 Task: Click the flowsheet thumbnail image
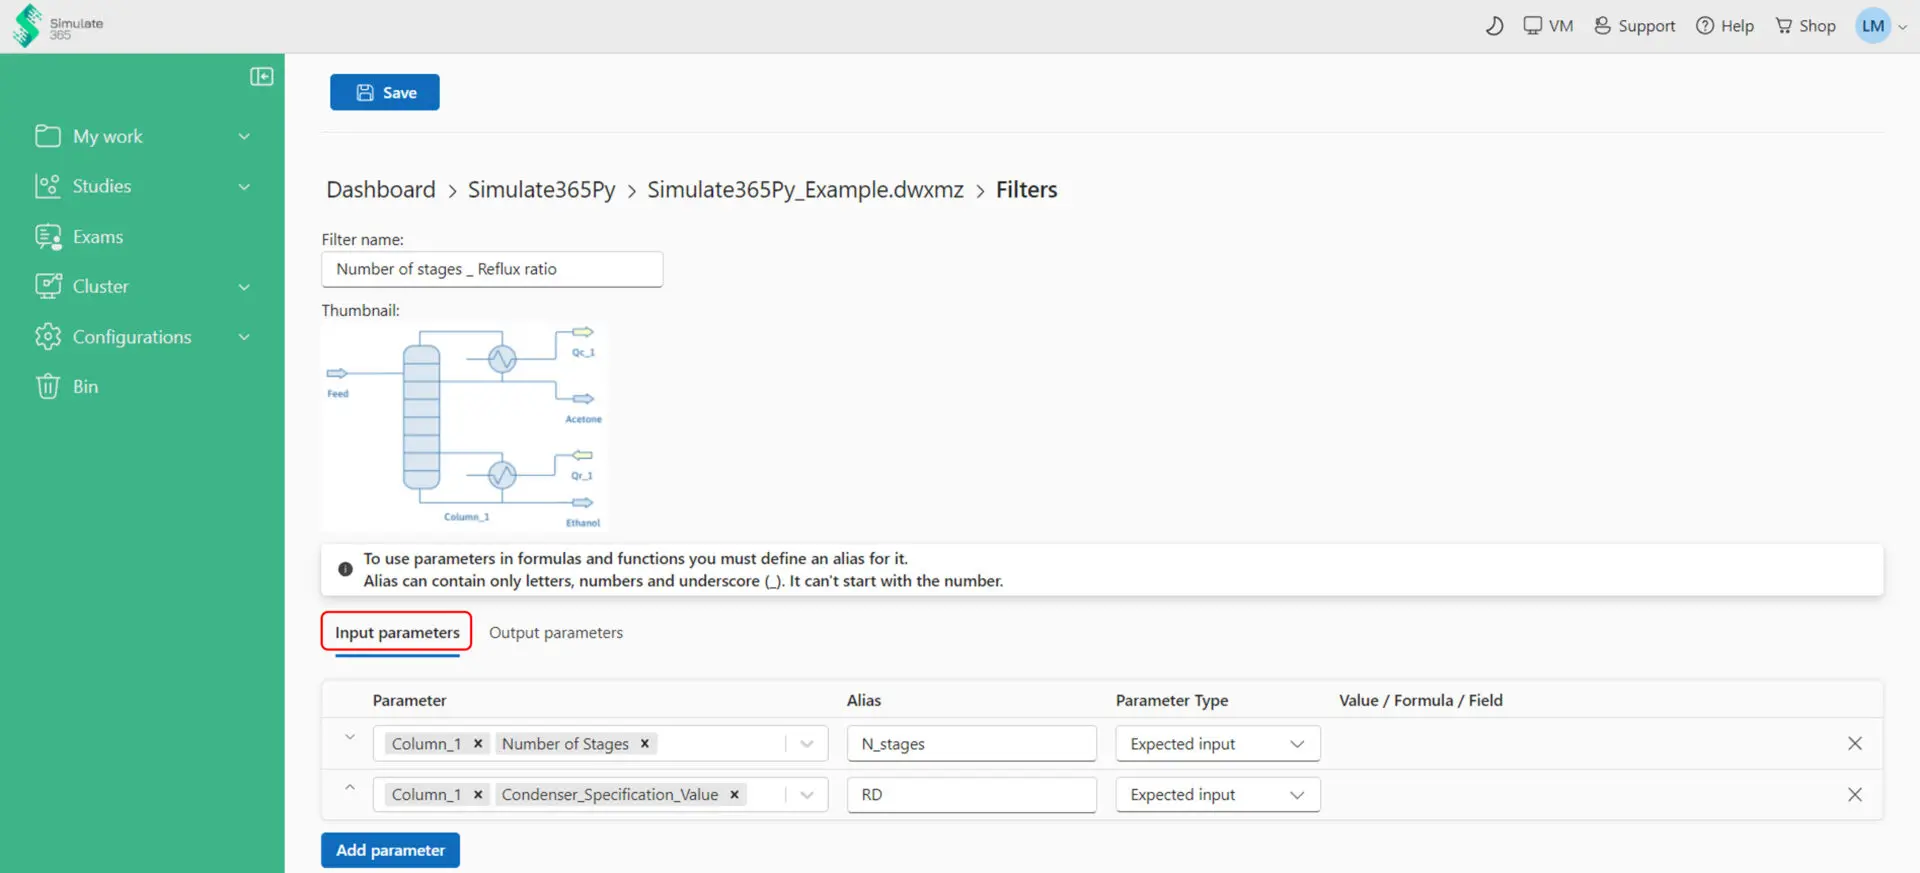(x=464, y=426)
